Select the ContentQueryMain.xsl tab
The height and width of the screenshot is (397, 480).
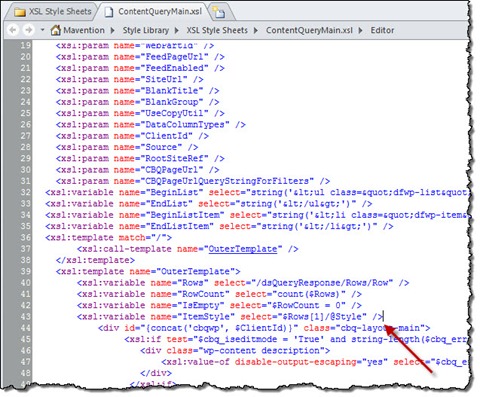tap(154, 12)
